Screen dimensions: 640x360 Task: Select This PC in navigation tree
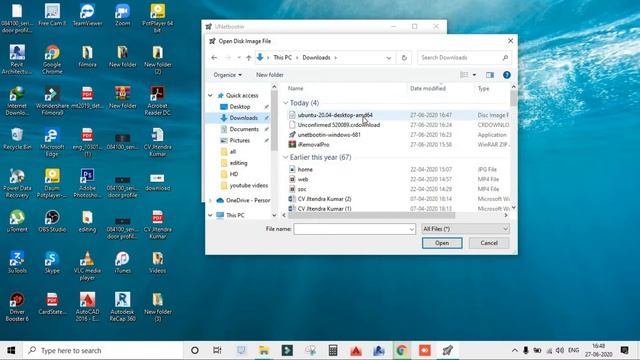tap(235, 215)
